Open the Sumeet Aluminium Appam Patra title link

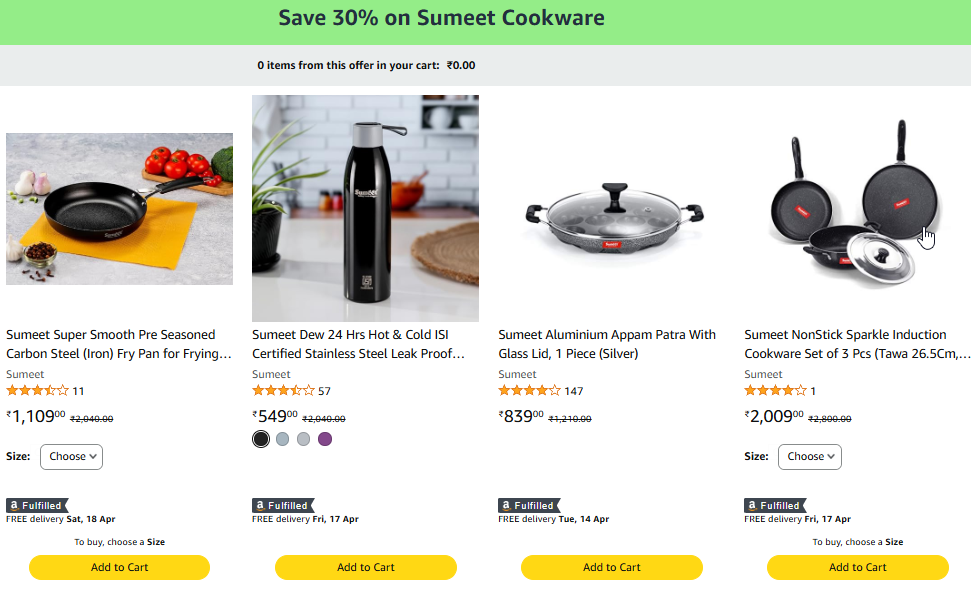[607, 344]
